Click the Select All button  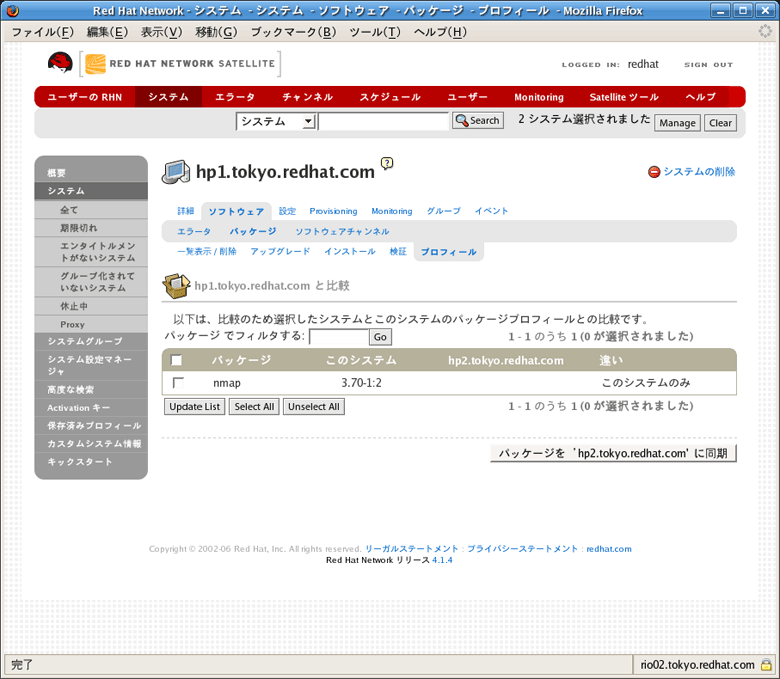(x=254, y=406)
